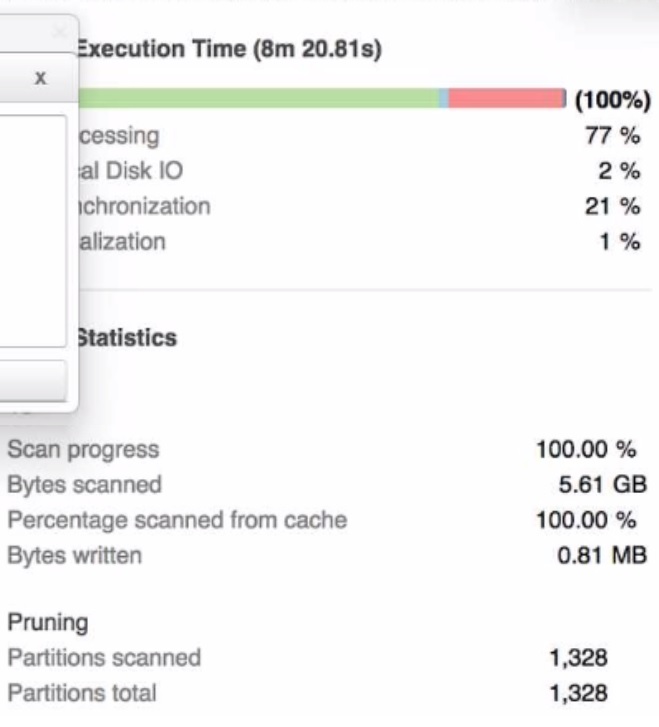The image size is (659, 727).
Task: Select the Partitions total value 1,328
Action: pos(578,692)
